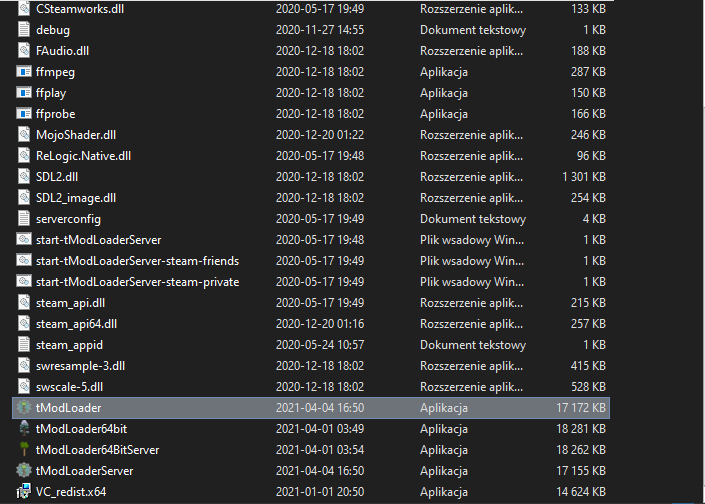Select the ffmpeg application icon
The height and width of the screenshot is (504, 705).
24,72
